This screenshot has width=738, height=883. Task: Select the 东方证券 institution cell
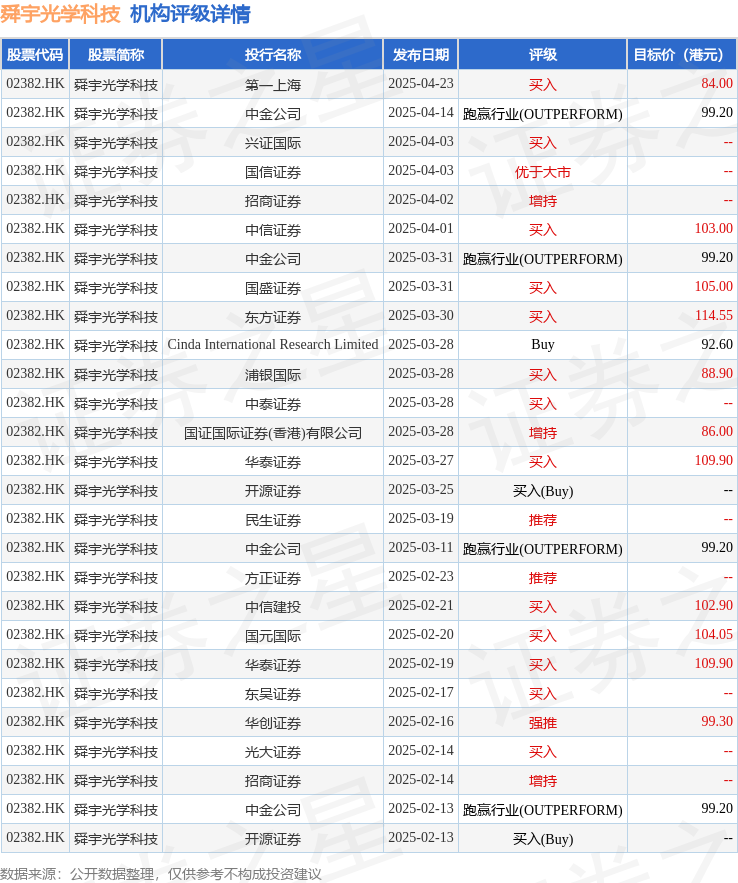(273, 317)
